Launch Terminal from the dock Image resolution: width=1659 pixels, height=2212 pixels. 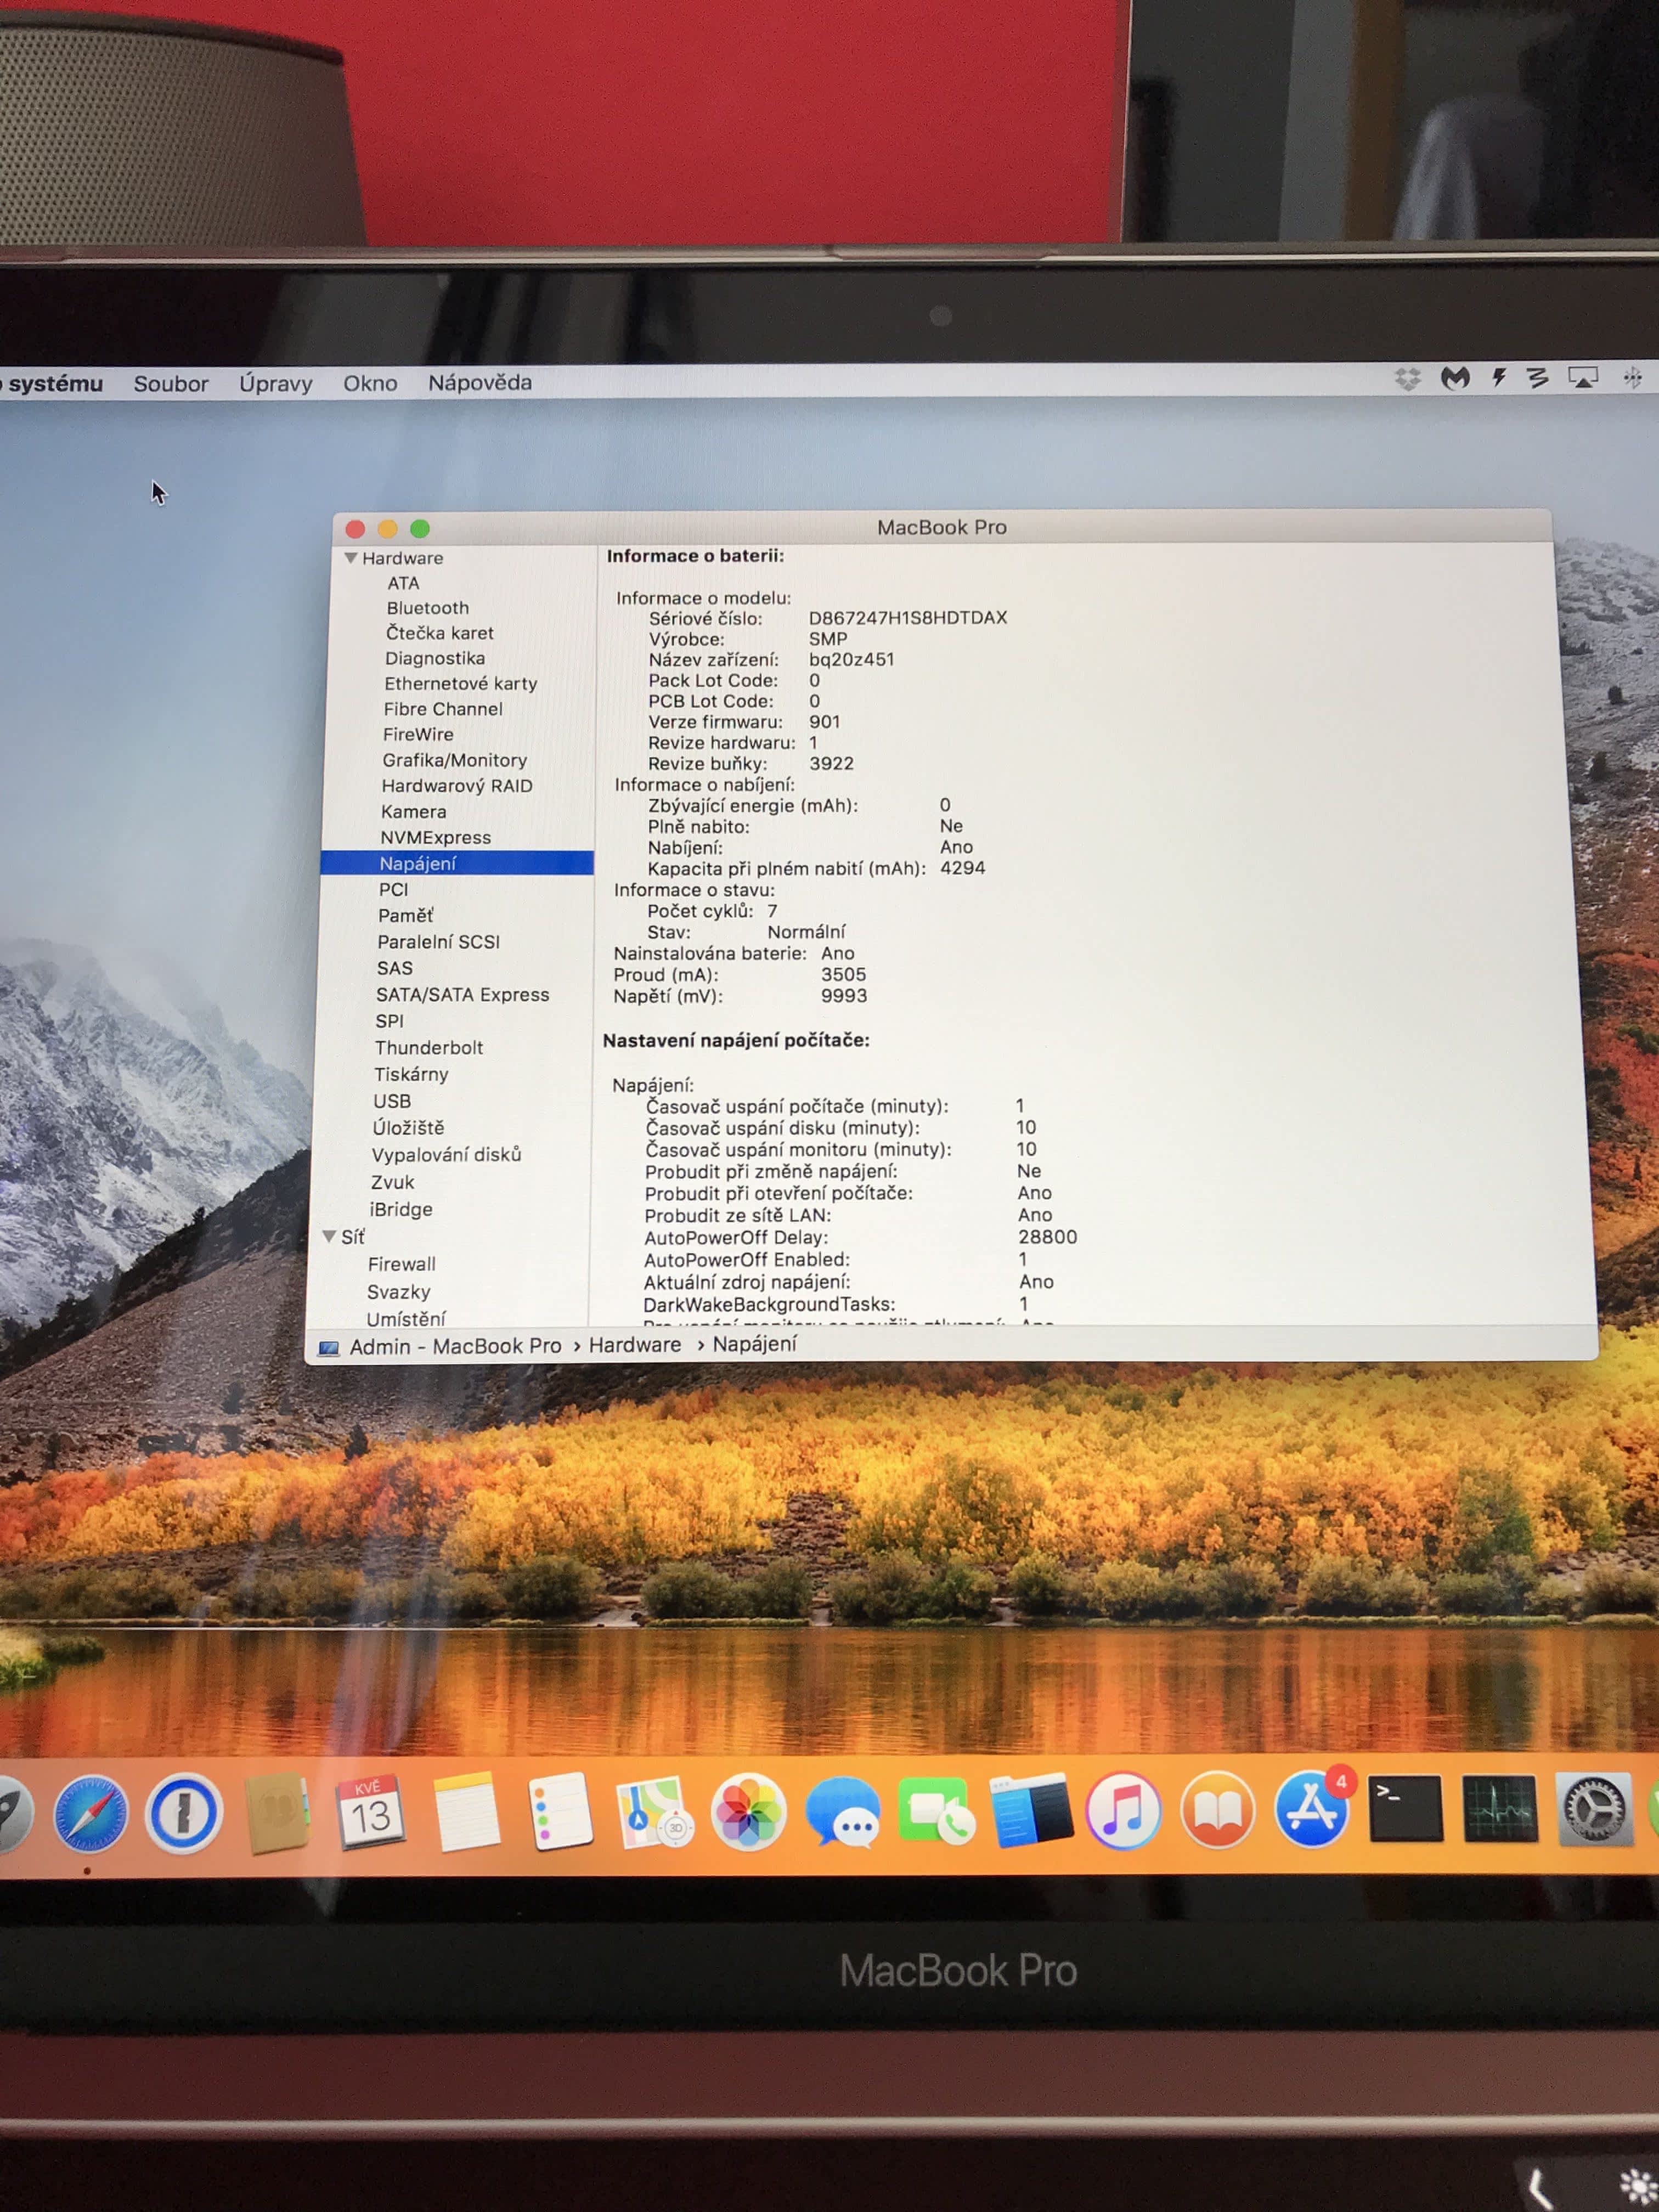pyautogui.click(x=1405, y=1809)
